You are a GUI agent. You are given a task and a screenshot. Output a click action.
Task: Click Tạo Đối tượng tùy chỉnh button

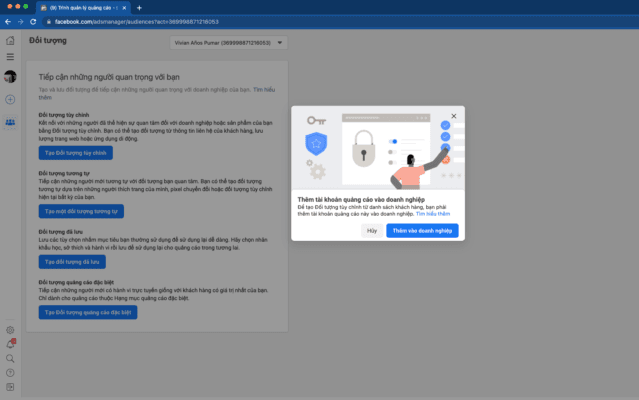[x=74, y=153]
